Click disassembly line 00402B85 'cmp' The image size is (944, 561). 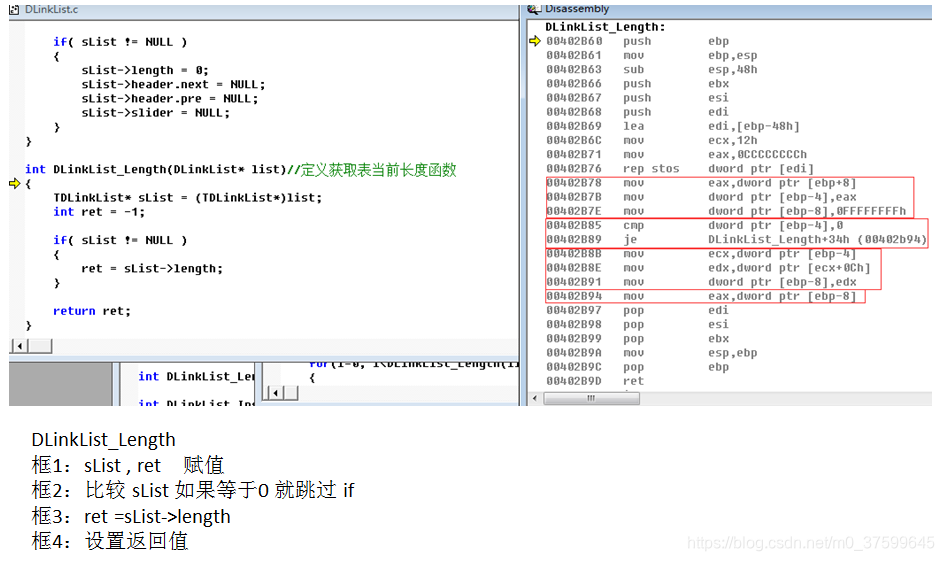694,225
